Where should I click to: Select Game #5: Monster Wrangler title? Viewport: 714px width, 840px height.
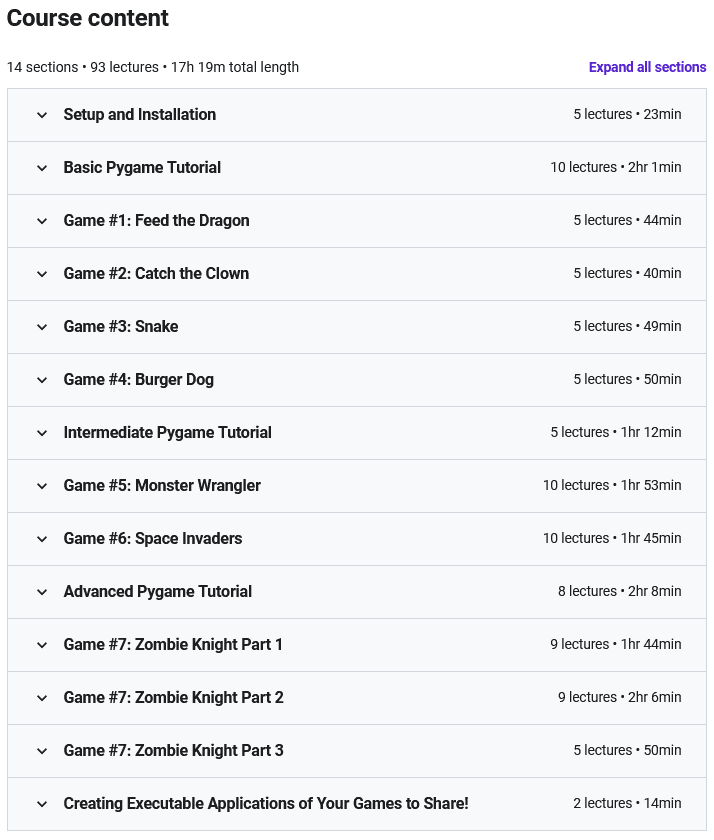click(162, 485)
